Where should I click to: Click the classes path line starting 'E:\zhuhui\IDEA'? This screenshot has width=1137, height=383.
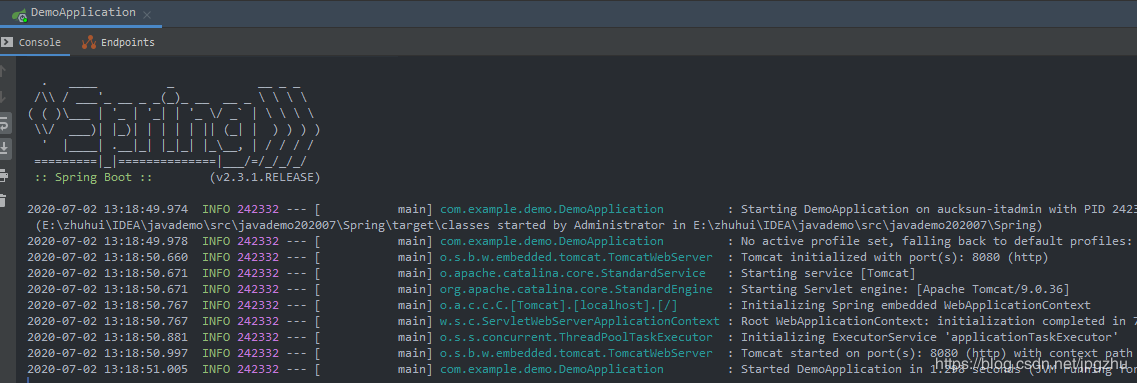pyautogui.click(x=538, y=225)
